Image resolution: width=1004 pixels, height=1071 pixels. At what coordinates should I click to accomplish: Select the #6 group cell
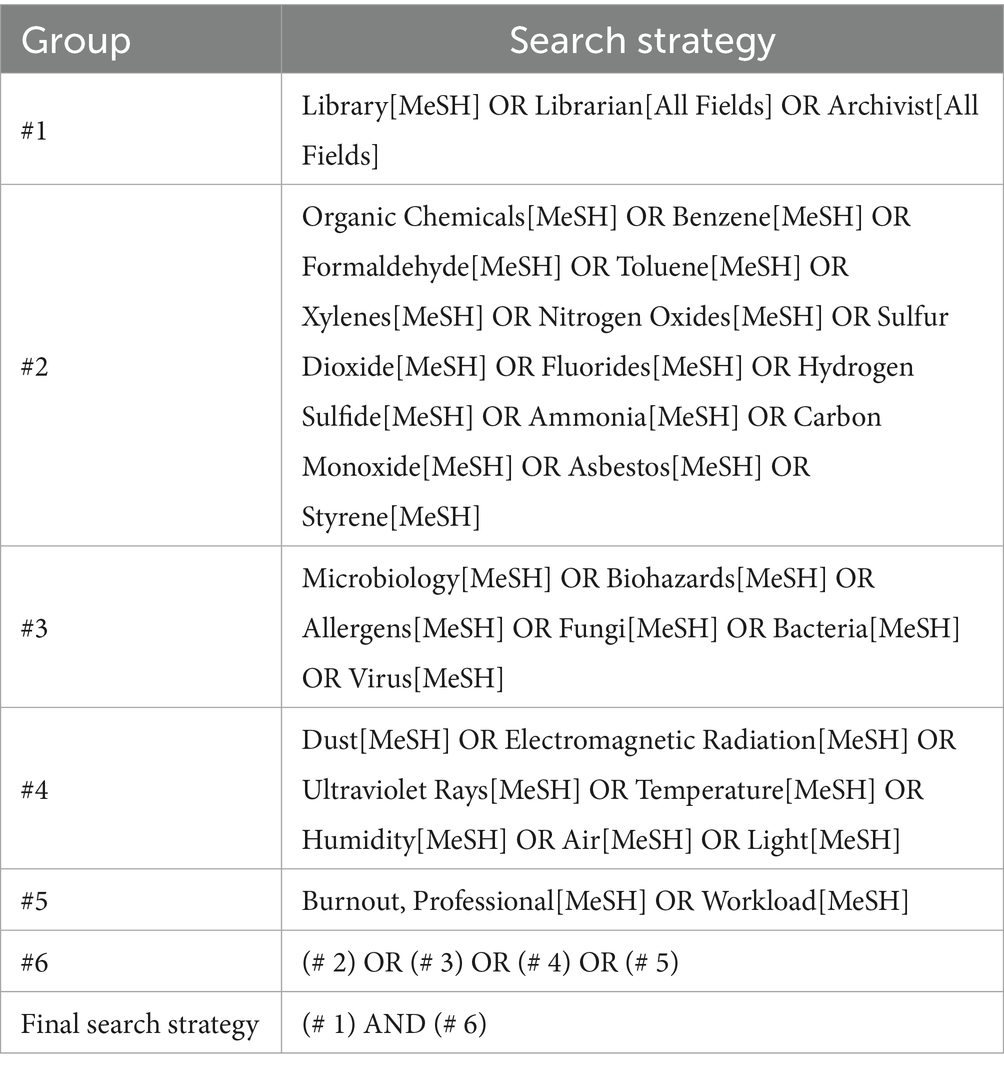(x=35, y=963)
